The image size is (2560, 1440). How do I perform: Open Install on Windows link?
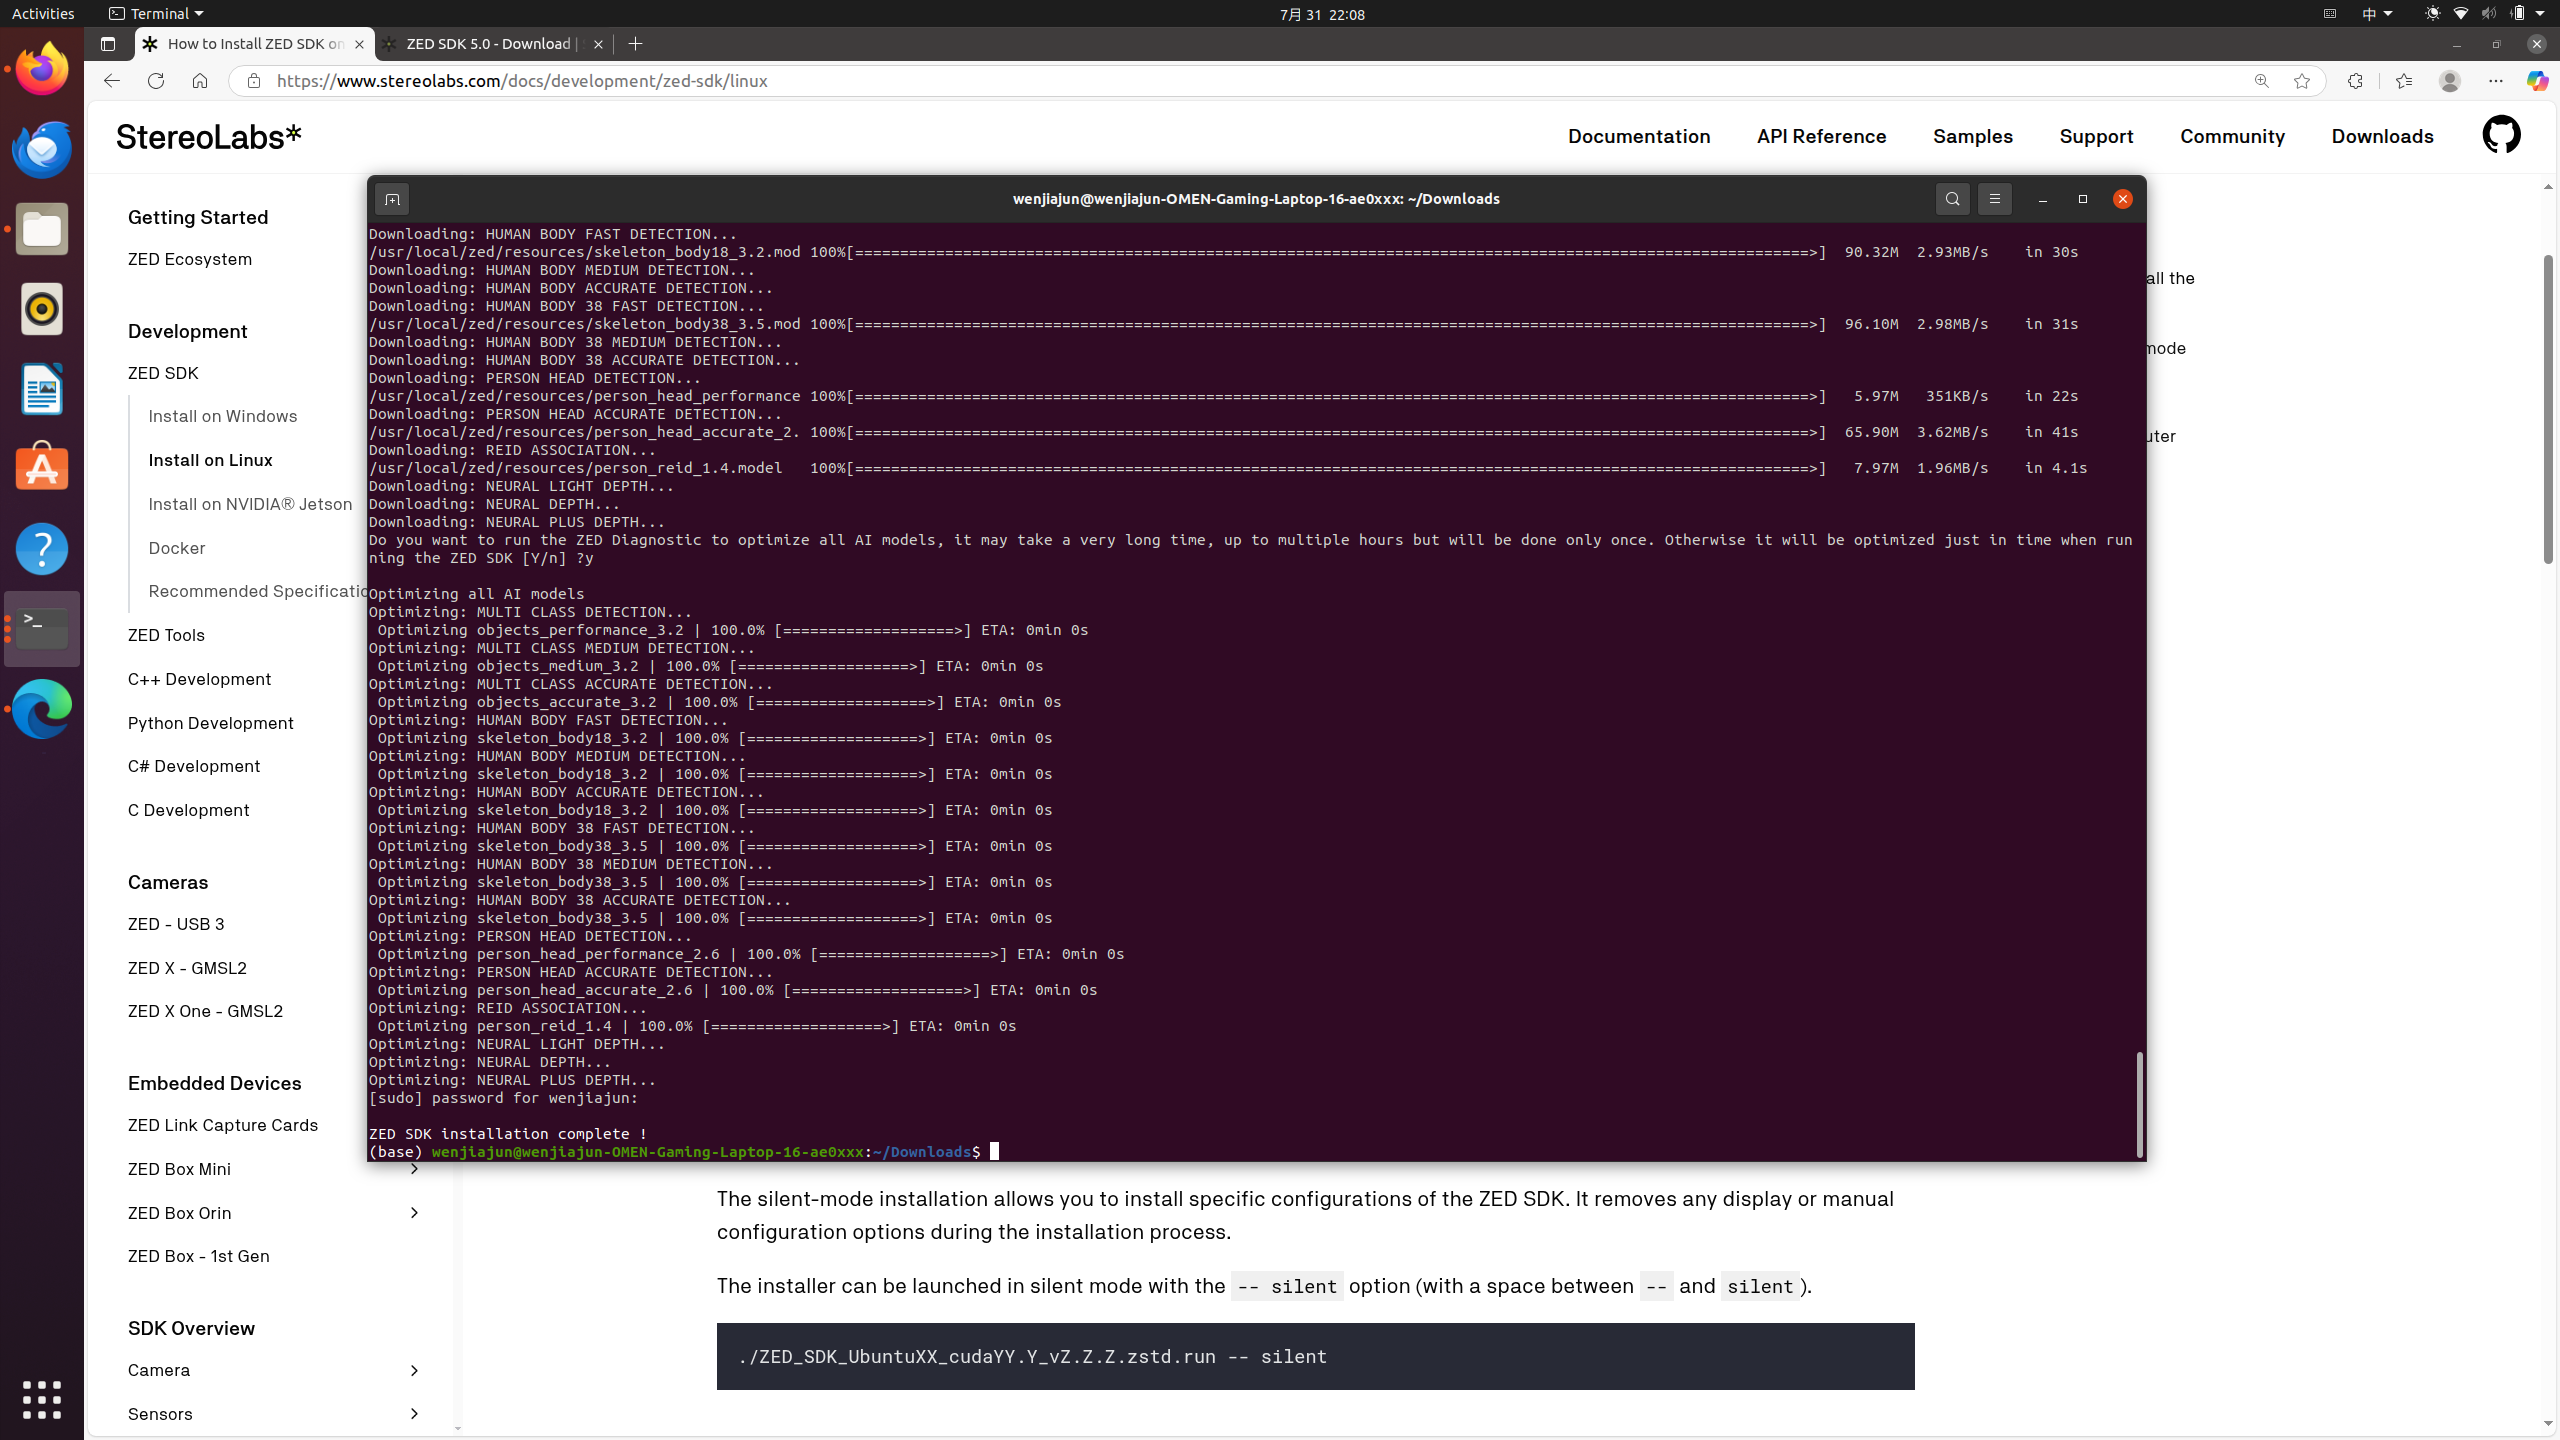coord(222,416)
